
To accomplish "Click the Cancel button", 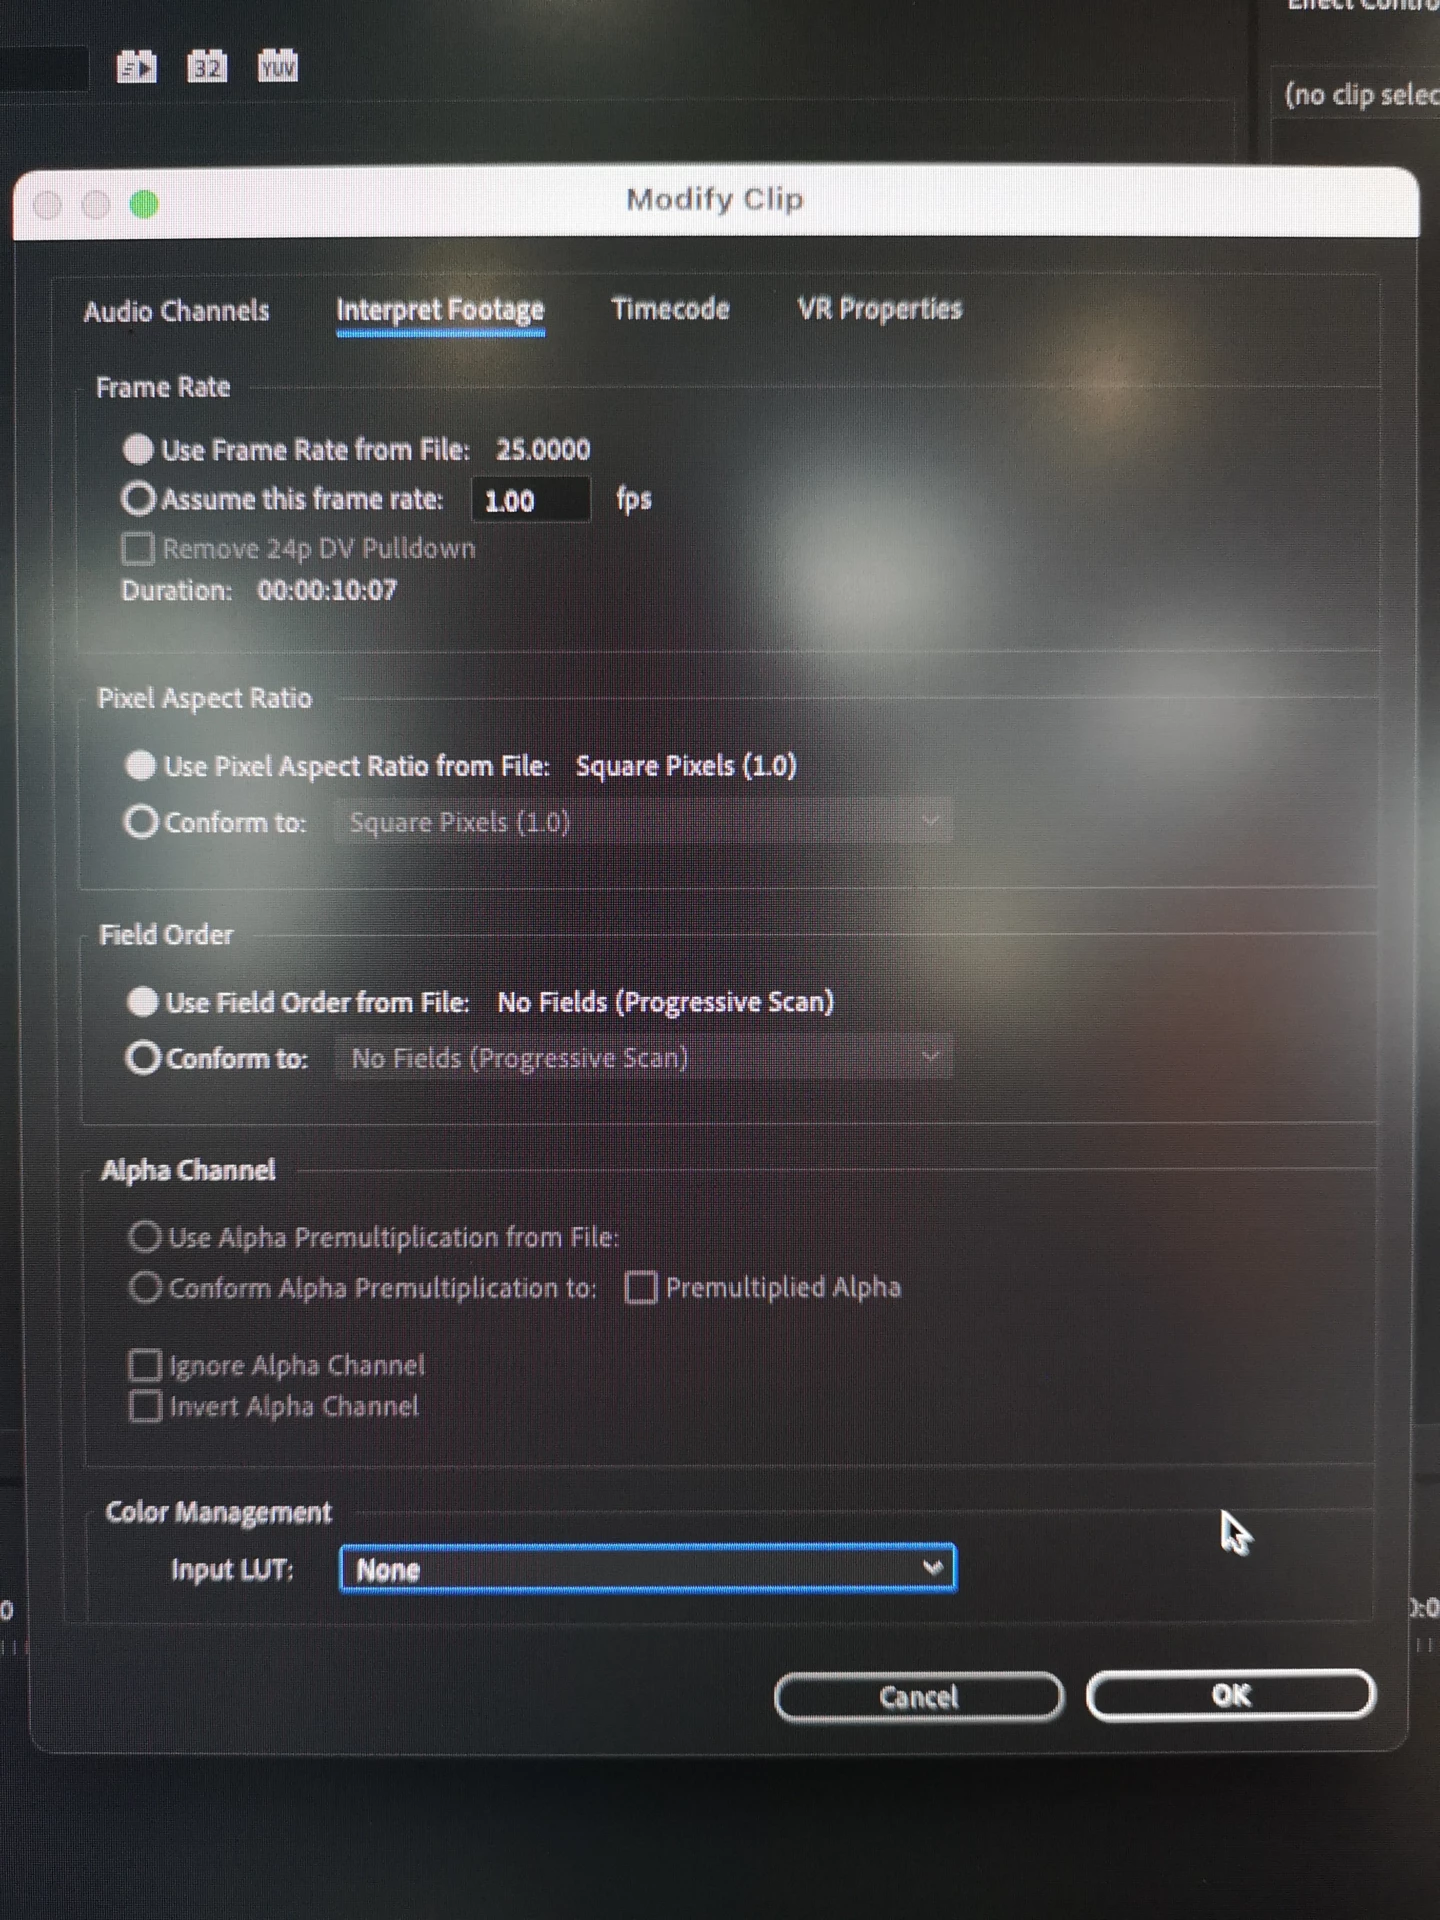I will (919, 1697).
